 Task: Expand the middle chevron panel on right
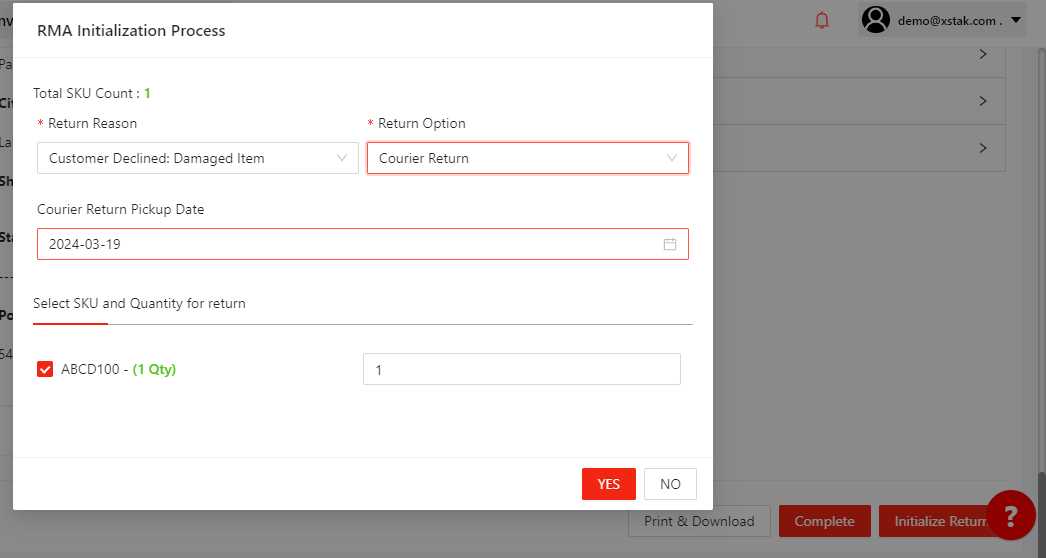click(983, 101)
